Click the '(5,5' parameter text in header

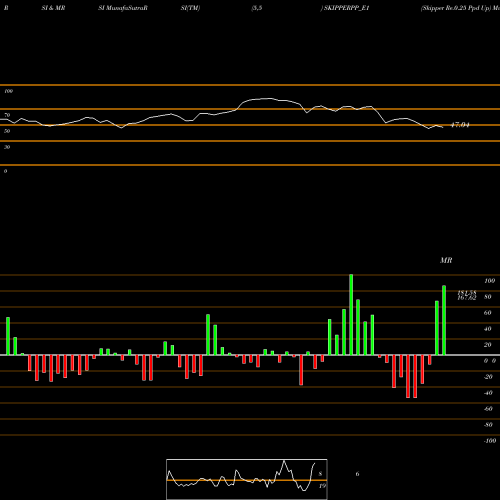257,8
